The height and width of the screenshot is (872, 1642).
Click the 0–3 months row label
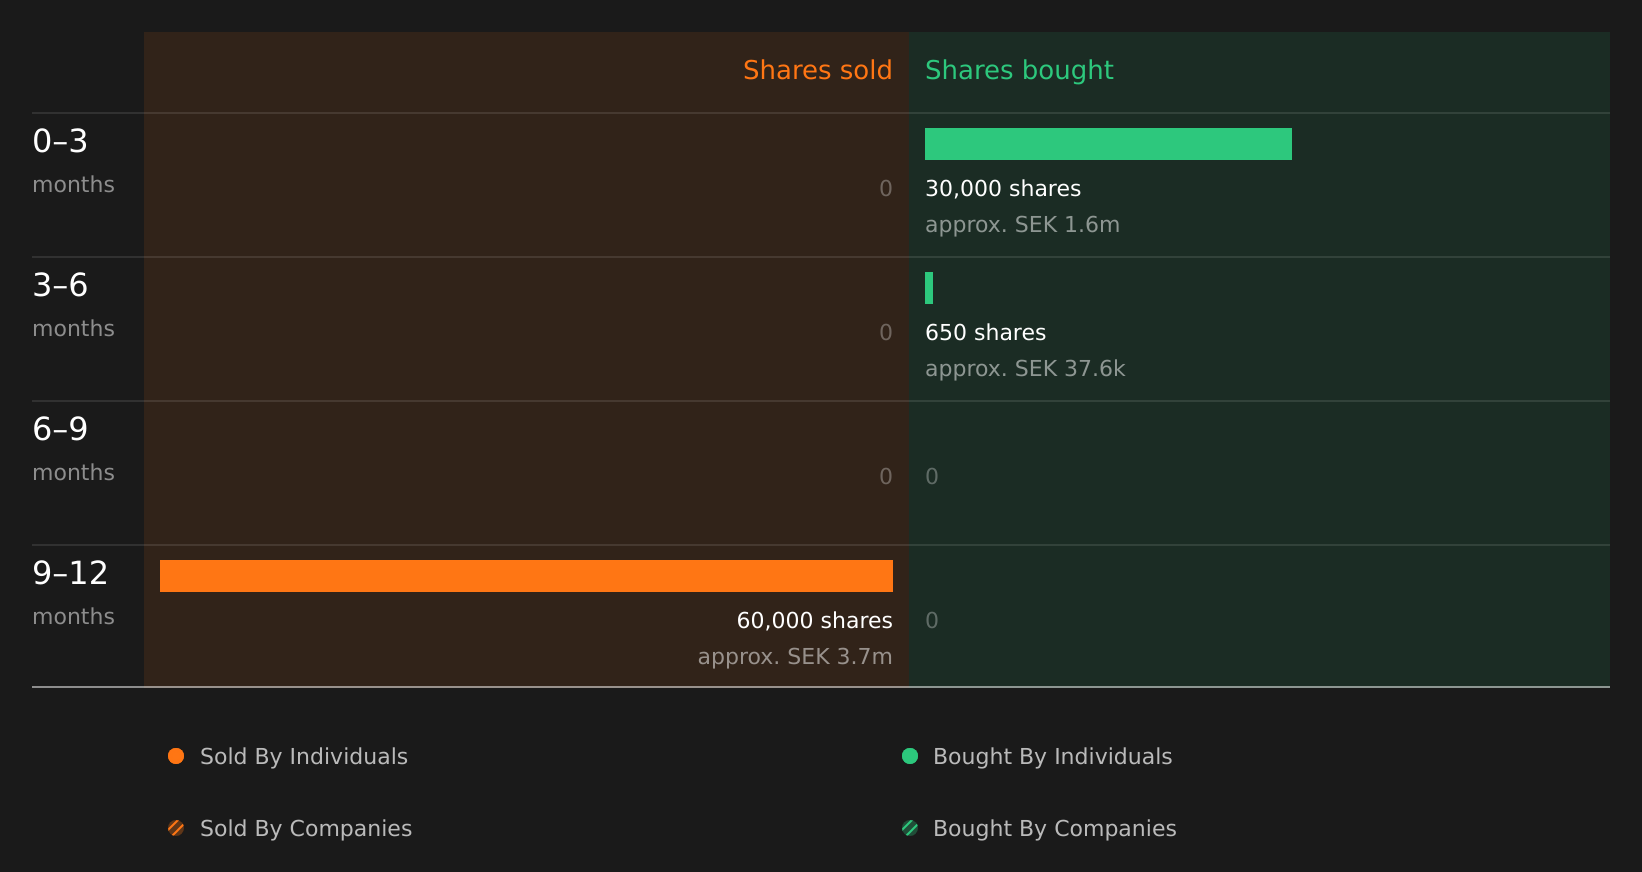pos(74,162)
